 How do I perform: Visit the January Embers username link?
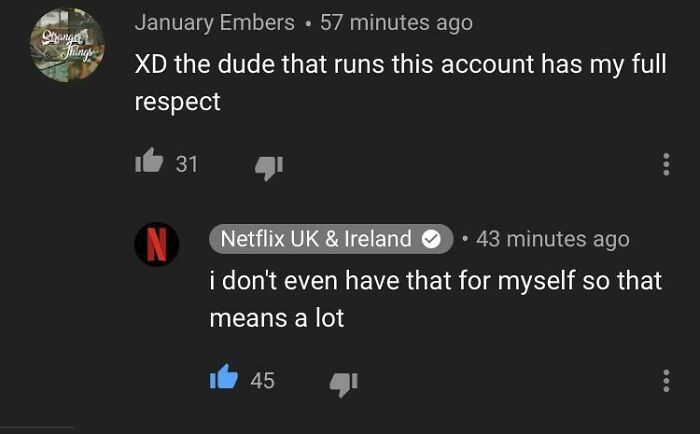(x=214, y=22)
